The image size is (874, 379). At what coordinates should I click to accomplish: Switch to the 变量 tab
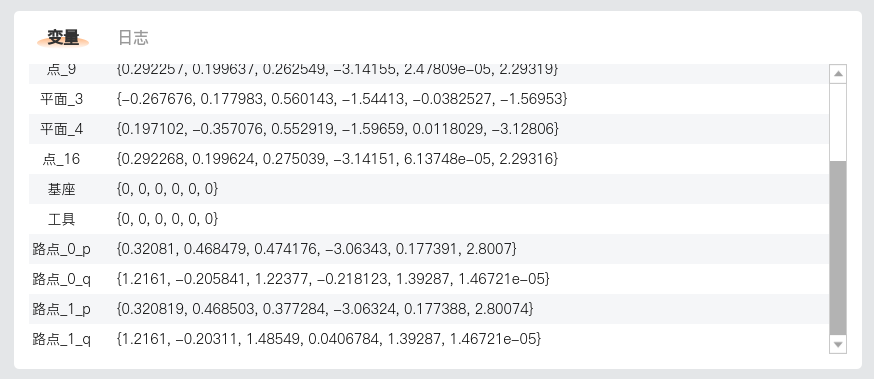coord(62,38)
